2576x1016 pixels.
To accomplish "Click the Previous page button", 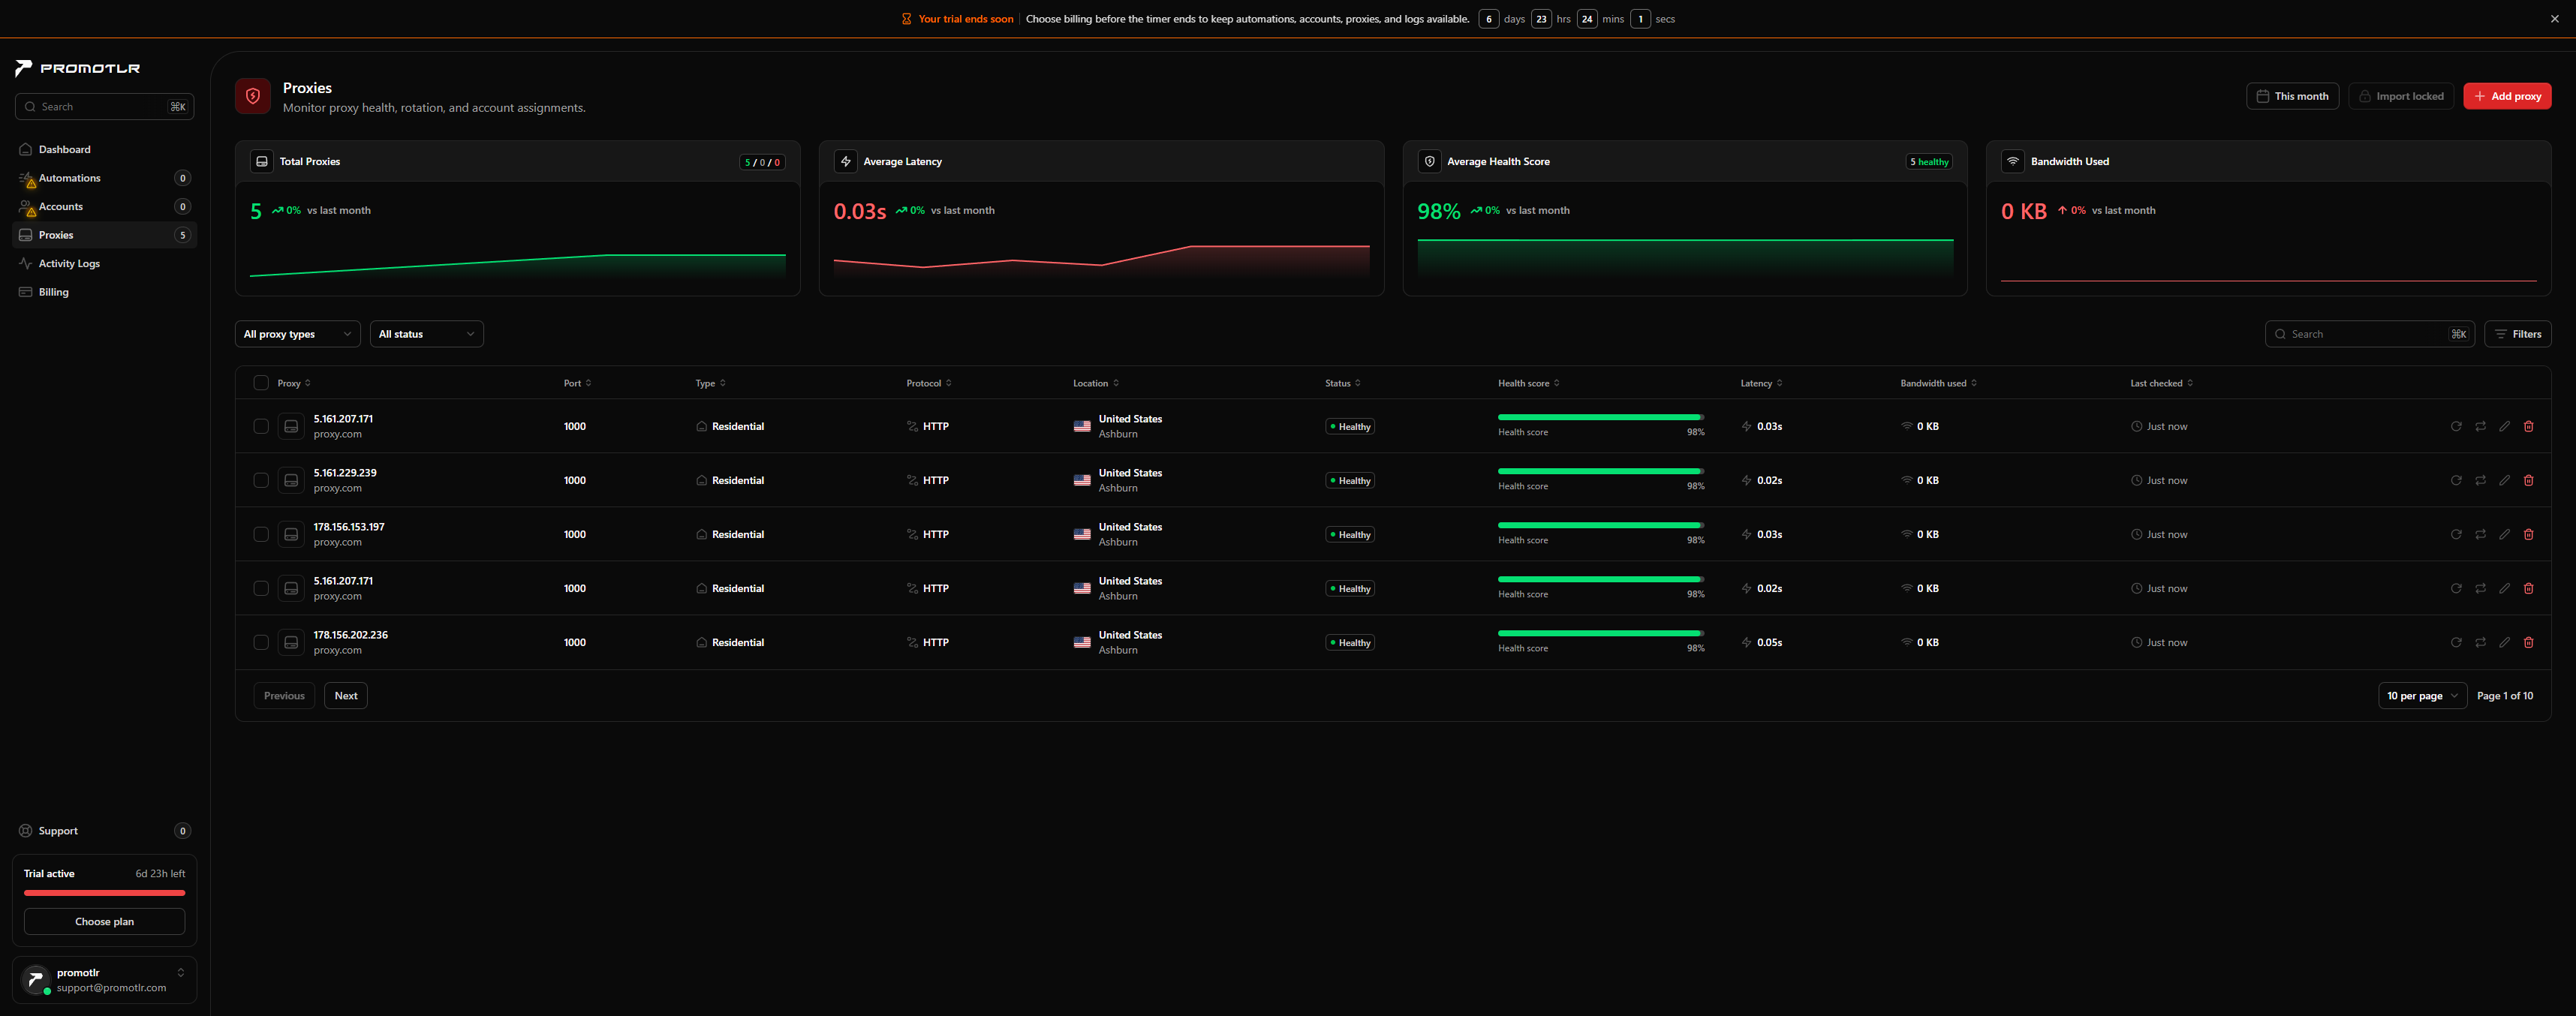I will (x=284, y=696).
